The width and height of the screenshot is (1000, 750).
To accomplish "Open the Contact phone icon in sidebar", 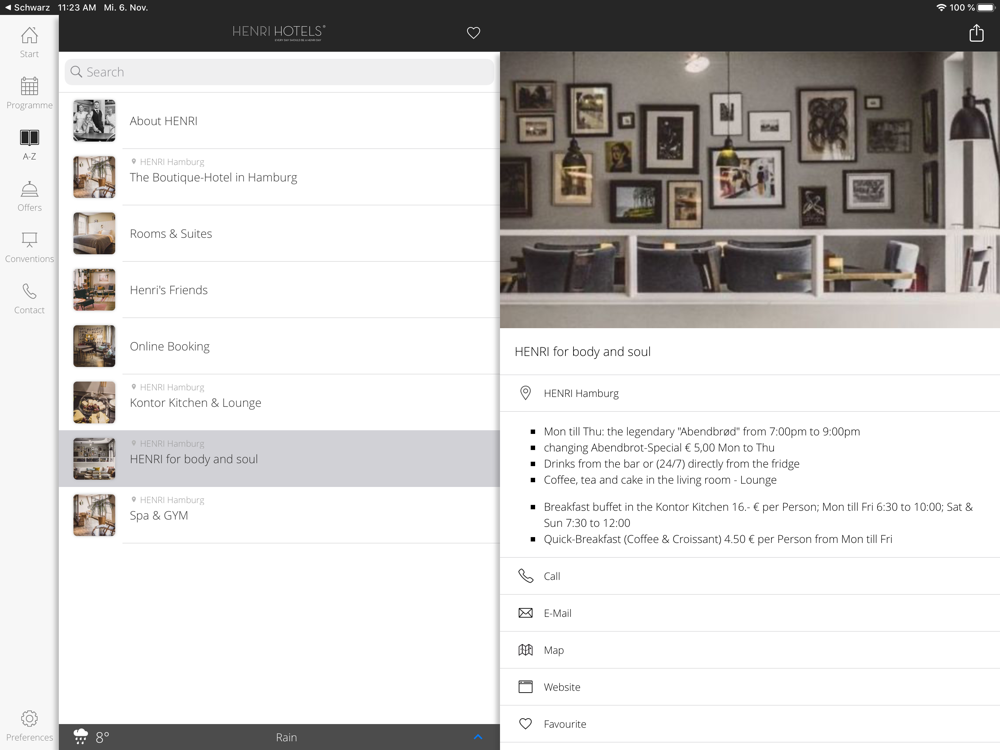I will [x=29, y=291].
